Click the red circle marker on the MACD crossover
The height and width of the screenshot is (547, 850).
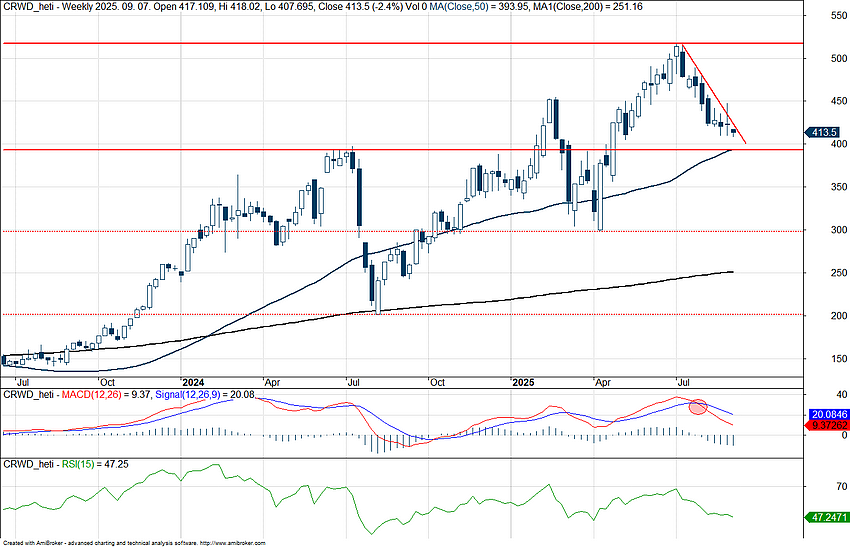698,407
